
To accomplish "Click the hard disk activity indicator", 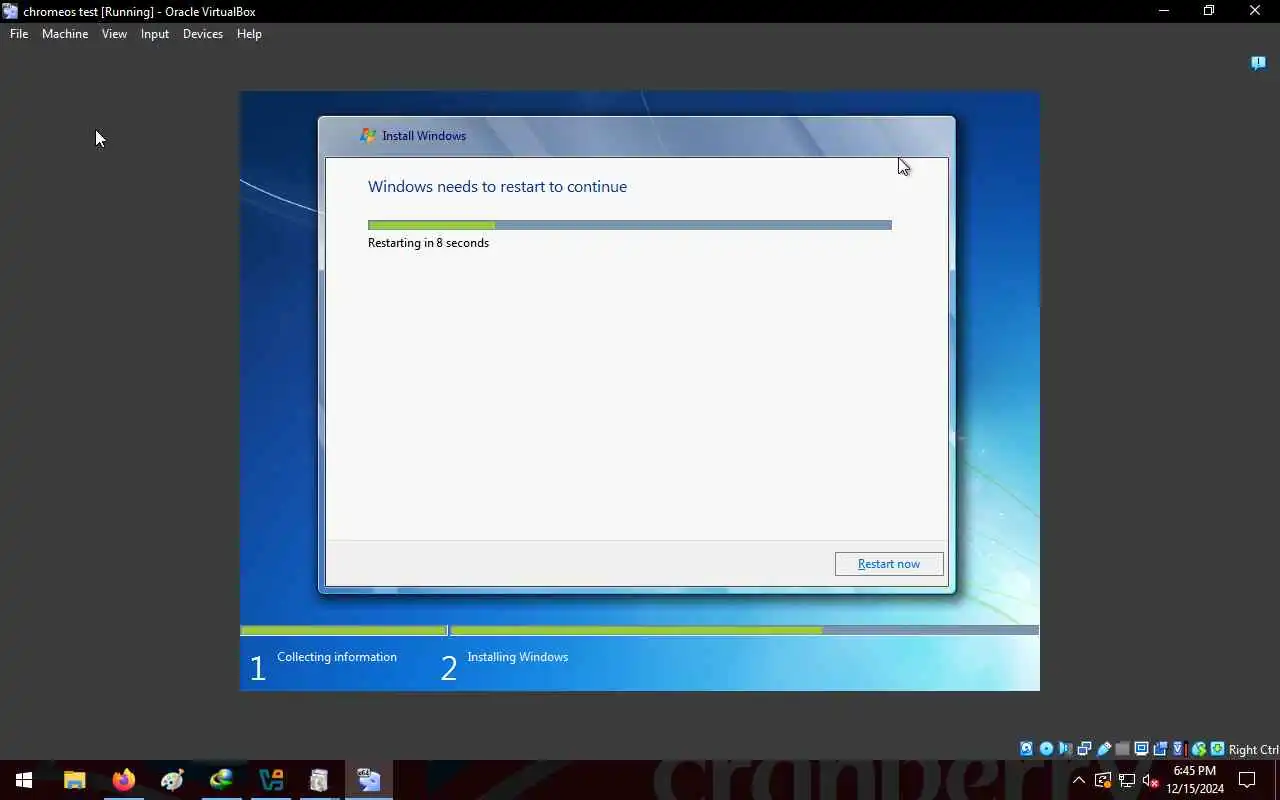I will click(1026, 749).
